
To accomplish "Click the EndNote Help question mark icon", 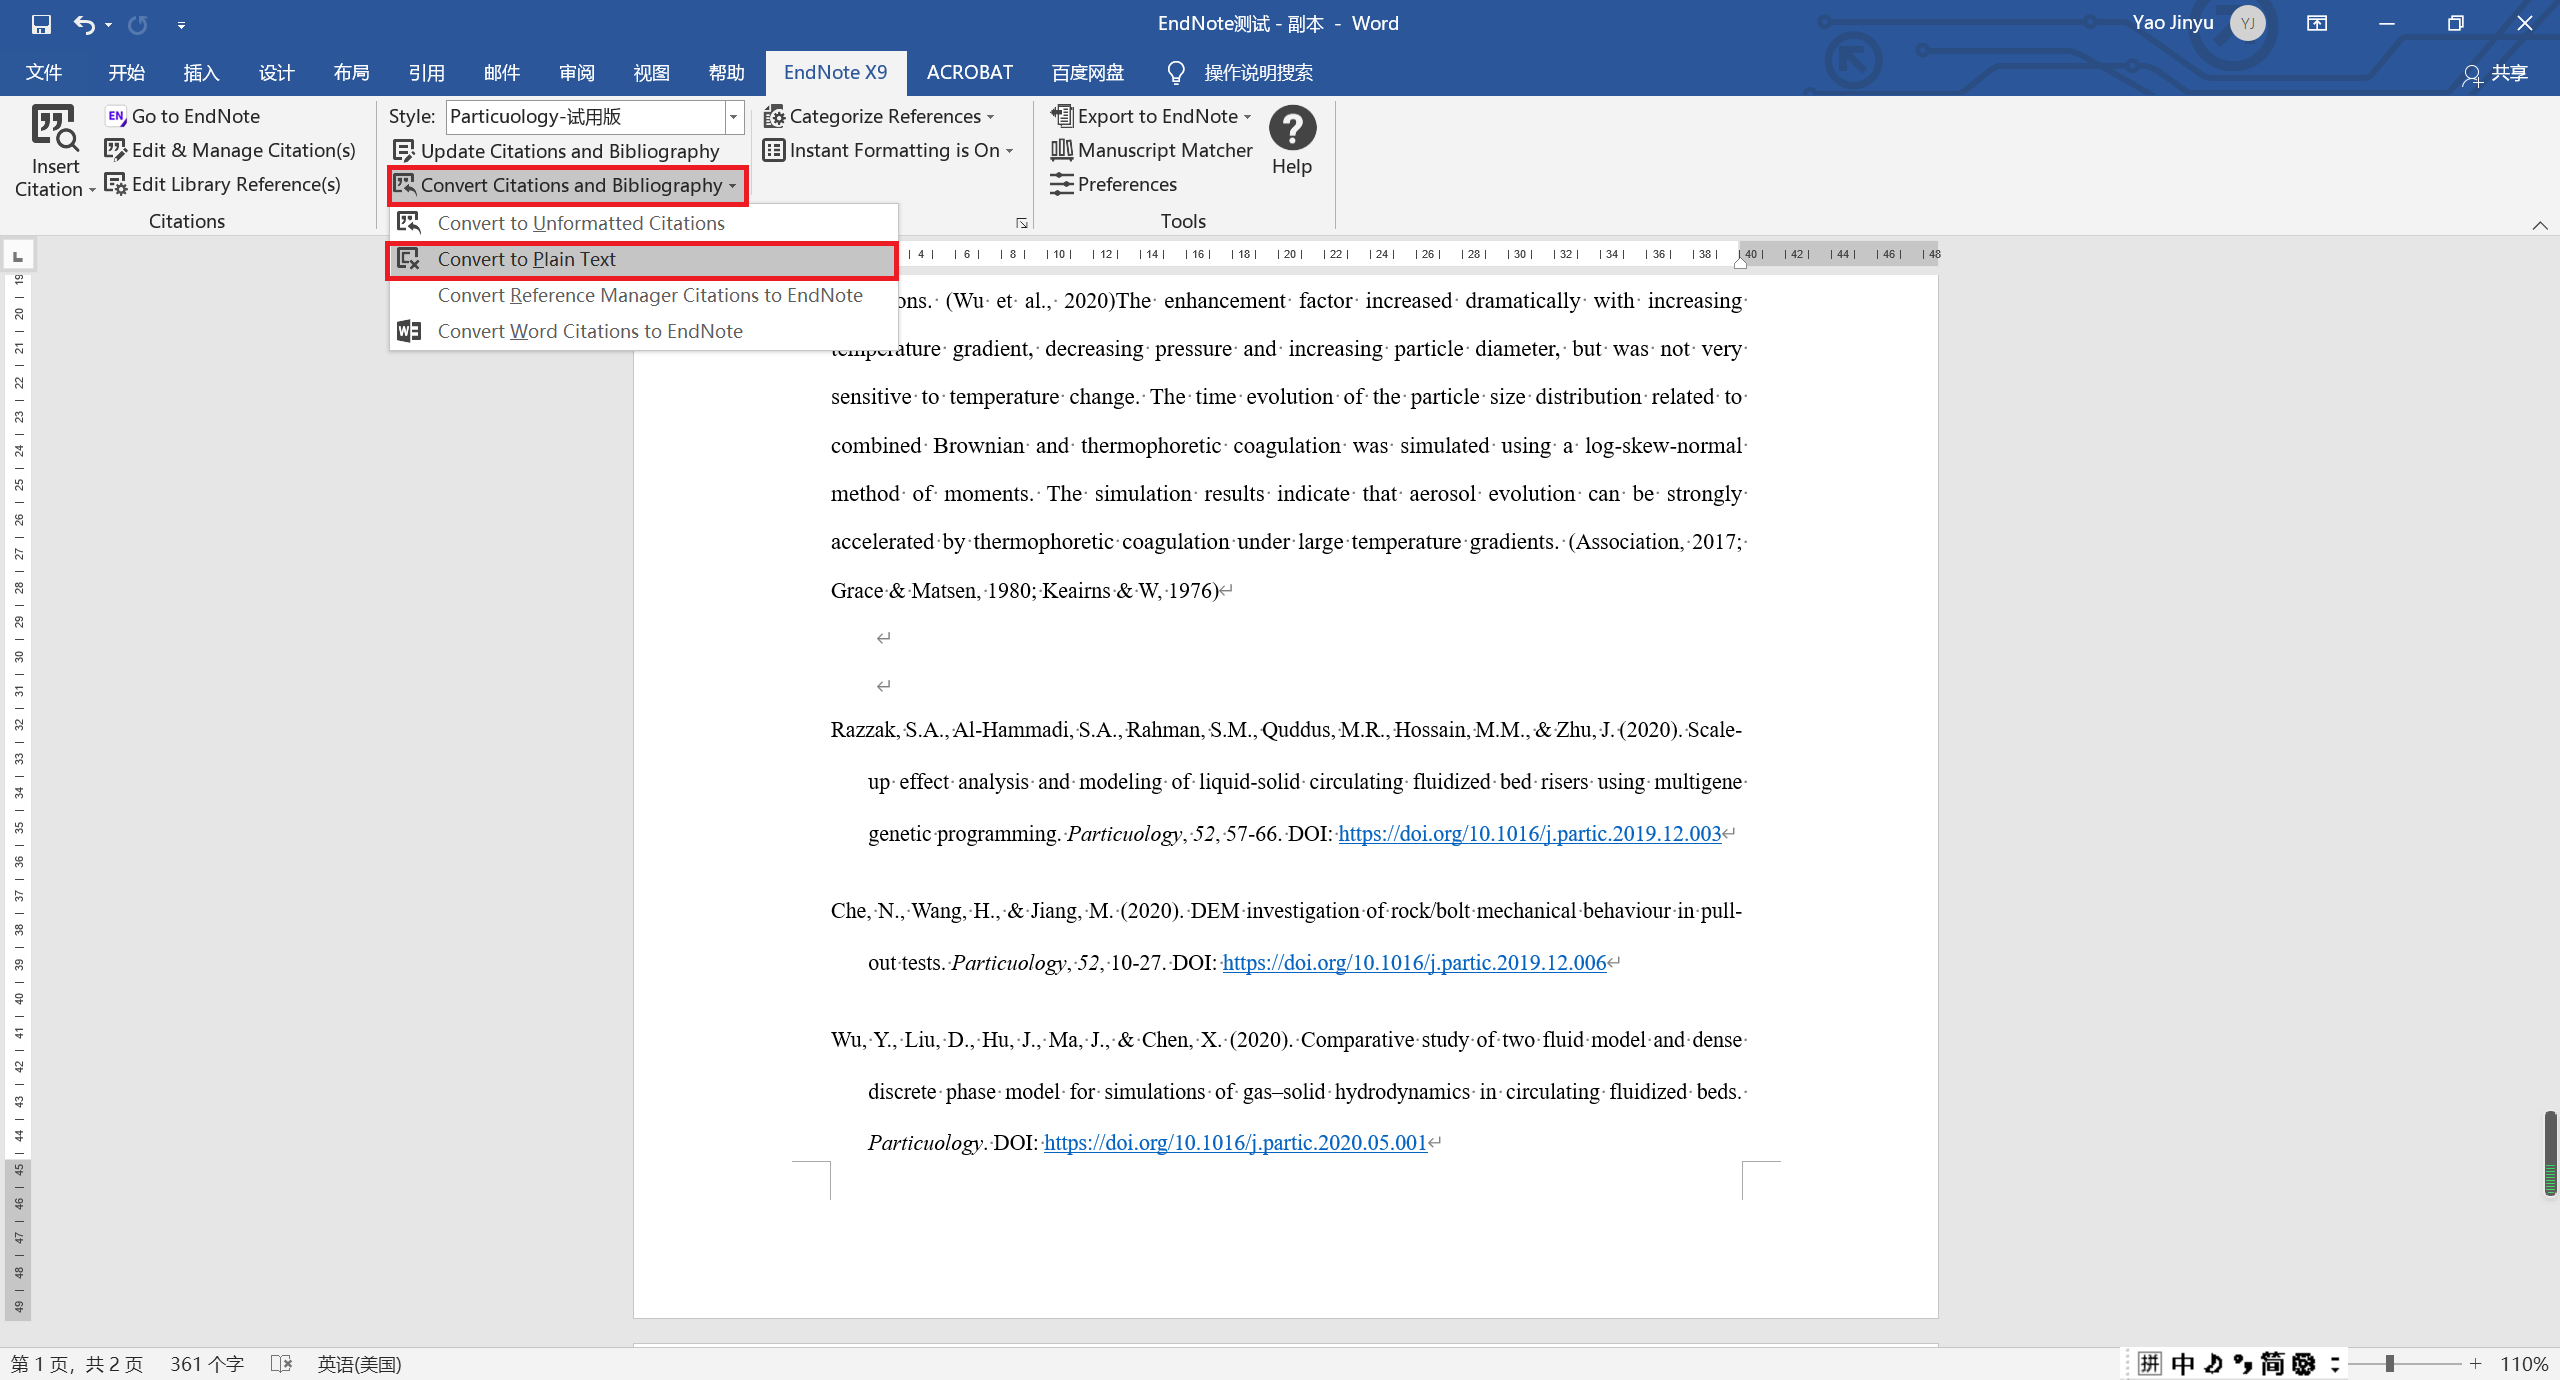I will click(1292, 128).
